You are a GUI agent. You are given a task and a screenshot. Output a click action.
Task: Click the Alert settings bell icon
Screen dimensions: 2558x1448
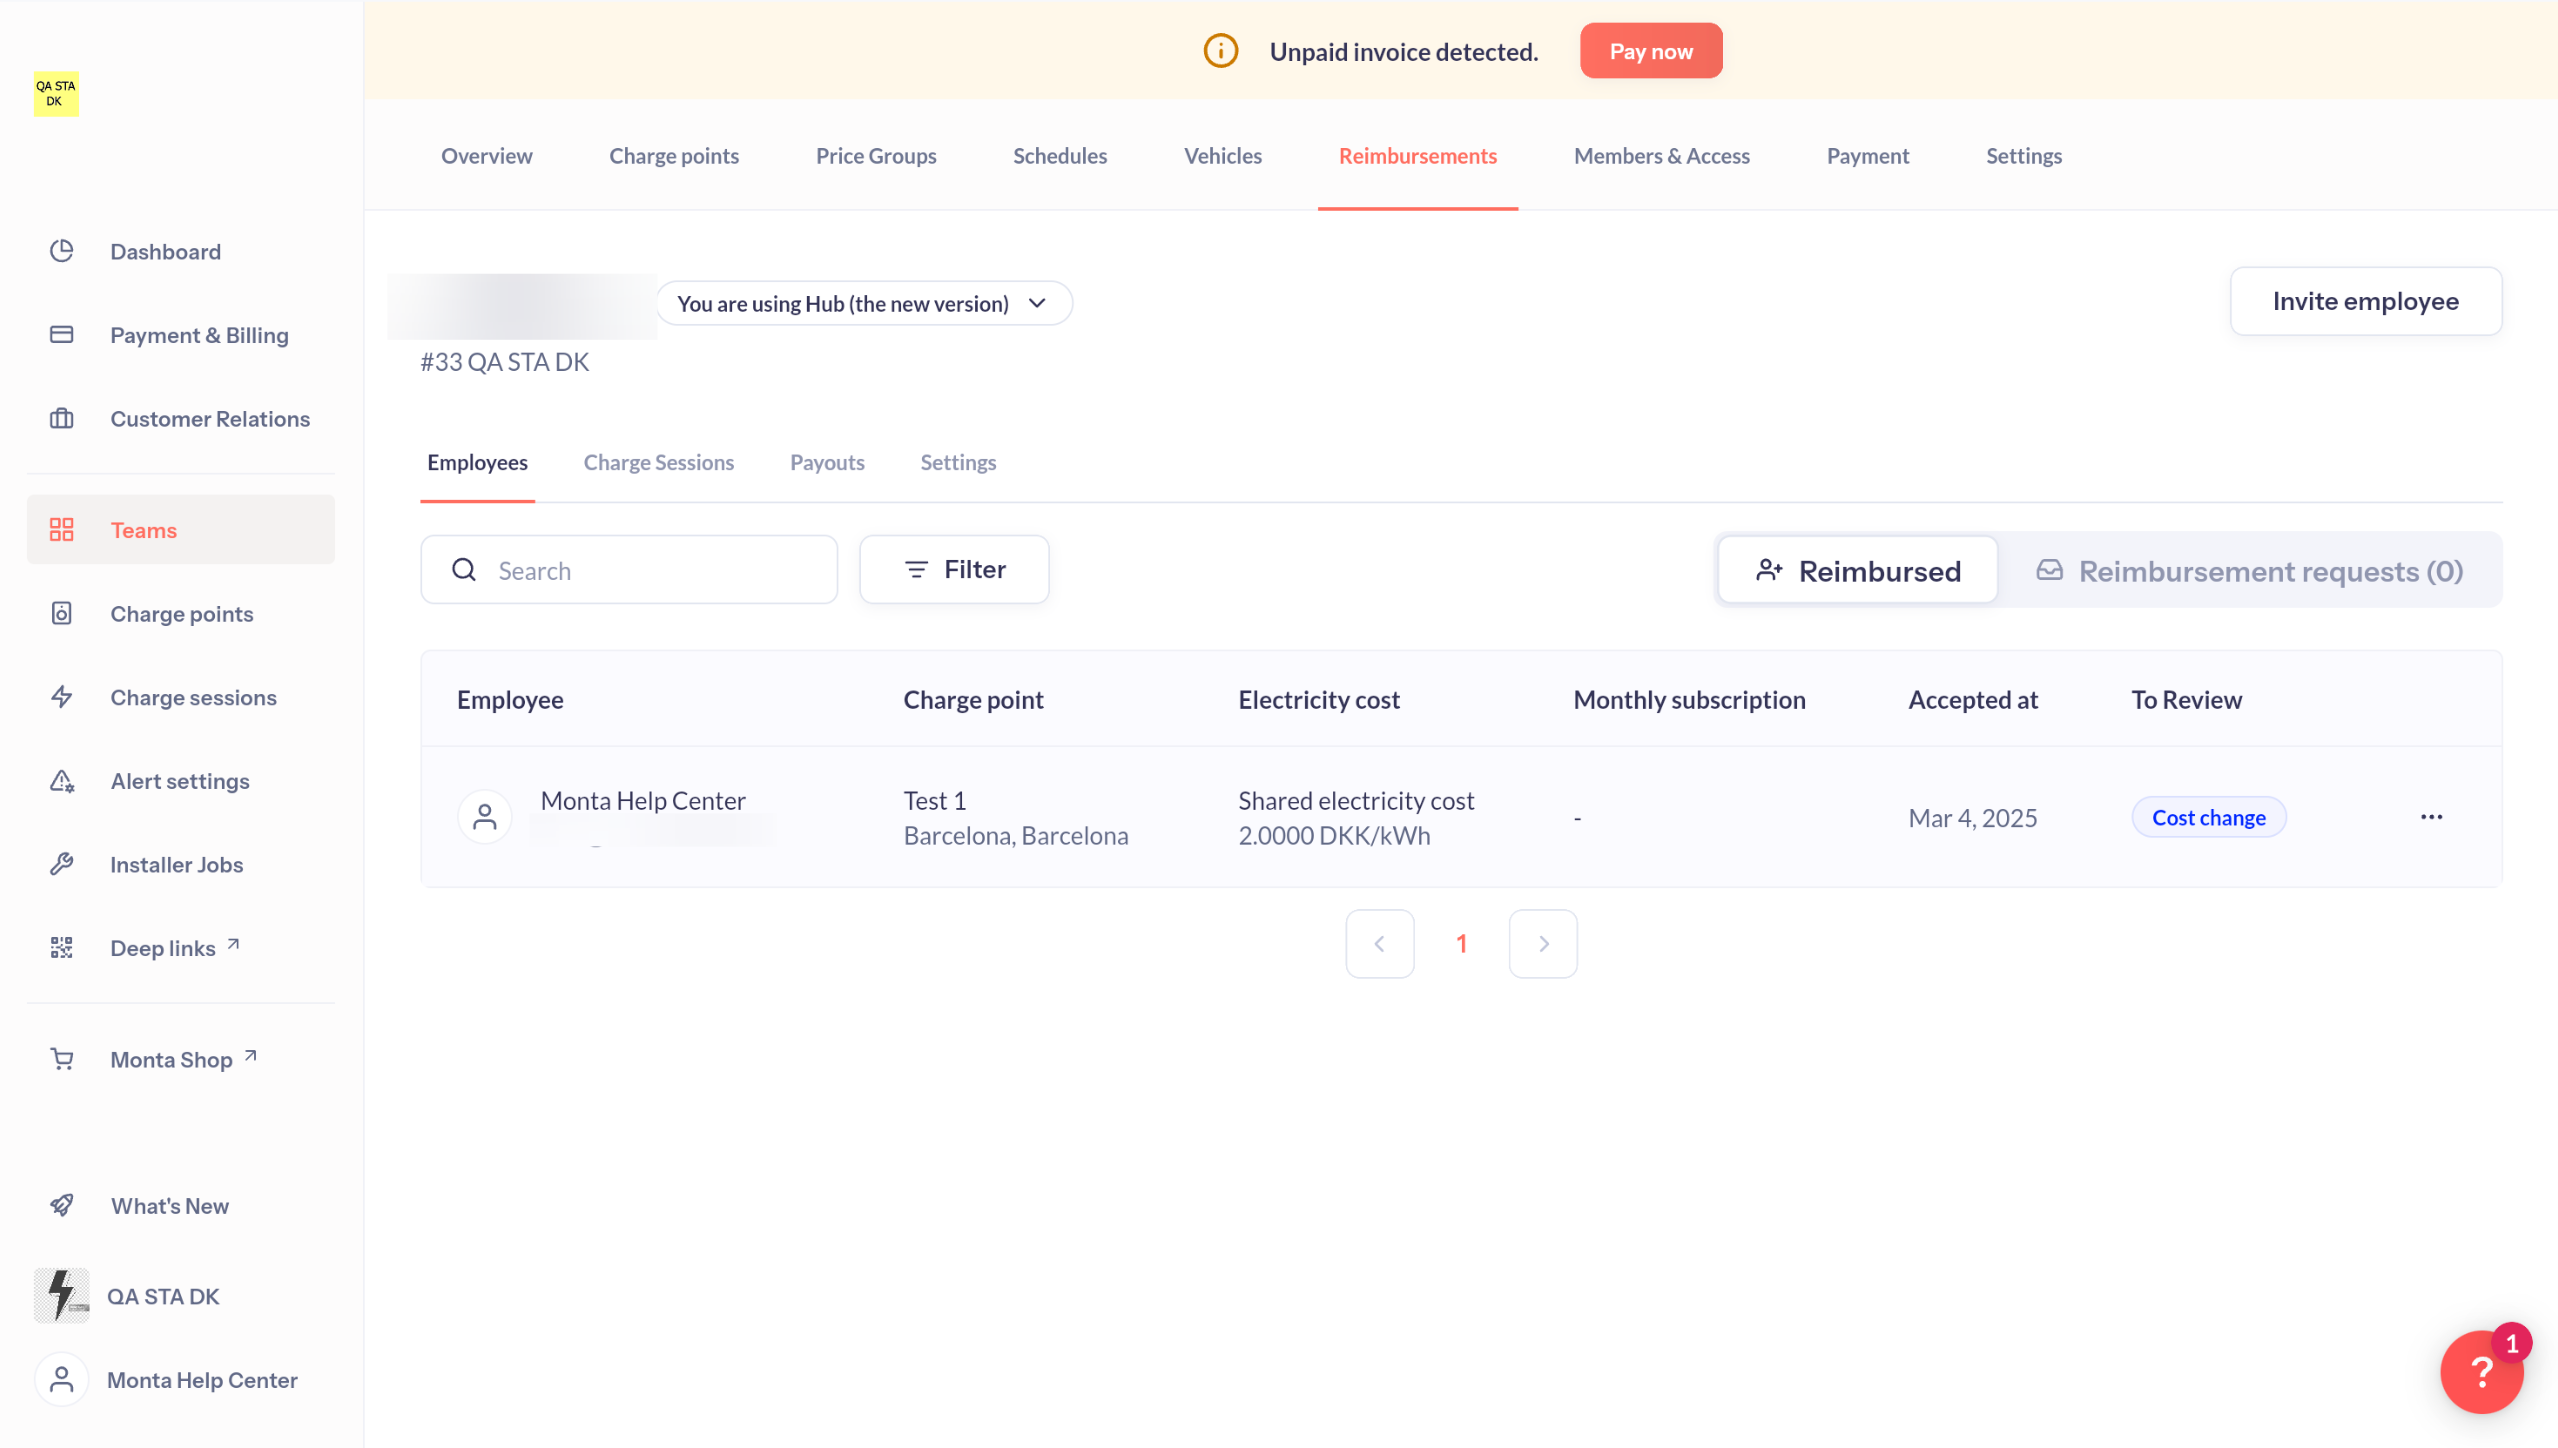(x=62, y=781)
